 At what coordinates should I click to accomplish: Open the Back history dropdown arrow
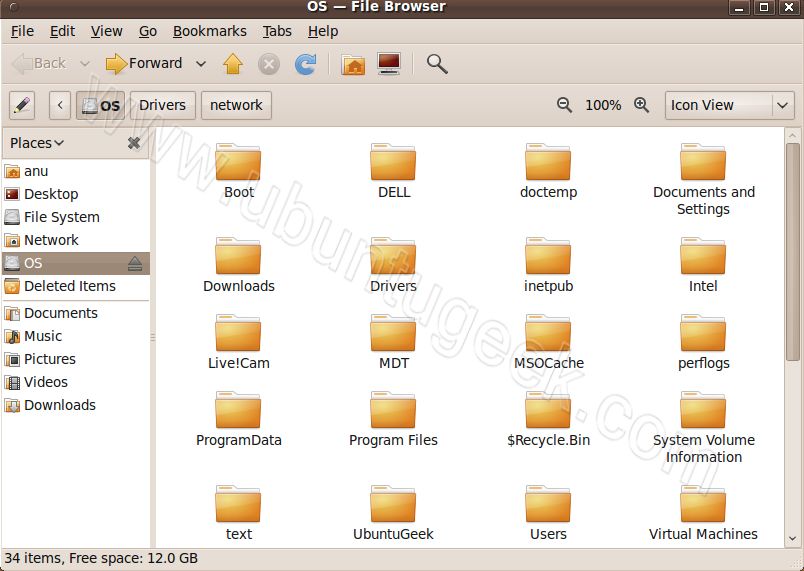[x=85, y=64]
